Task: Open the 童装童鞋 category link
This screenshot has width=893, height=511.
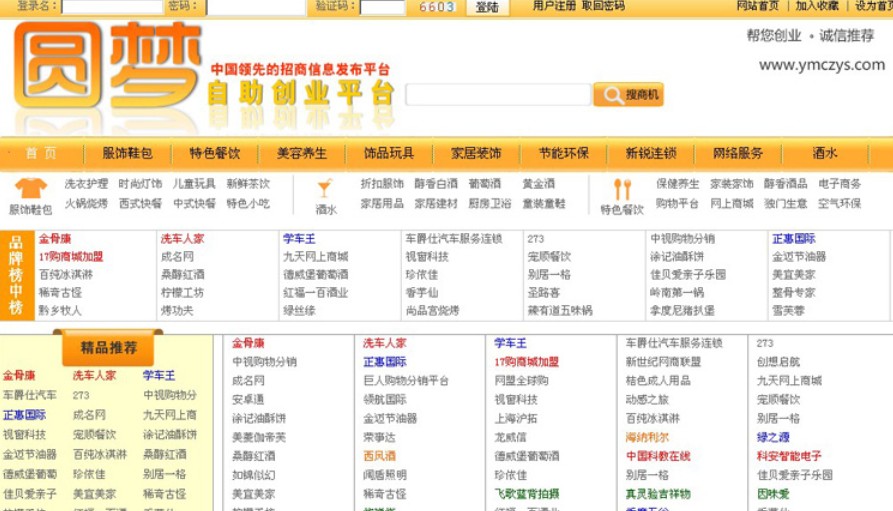Action: (544, 203)
